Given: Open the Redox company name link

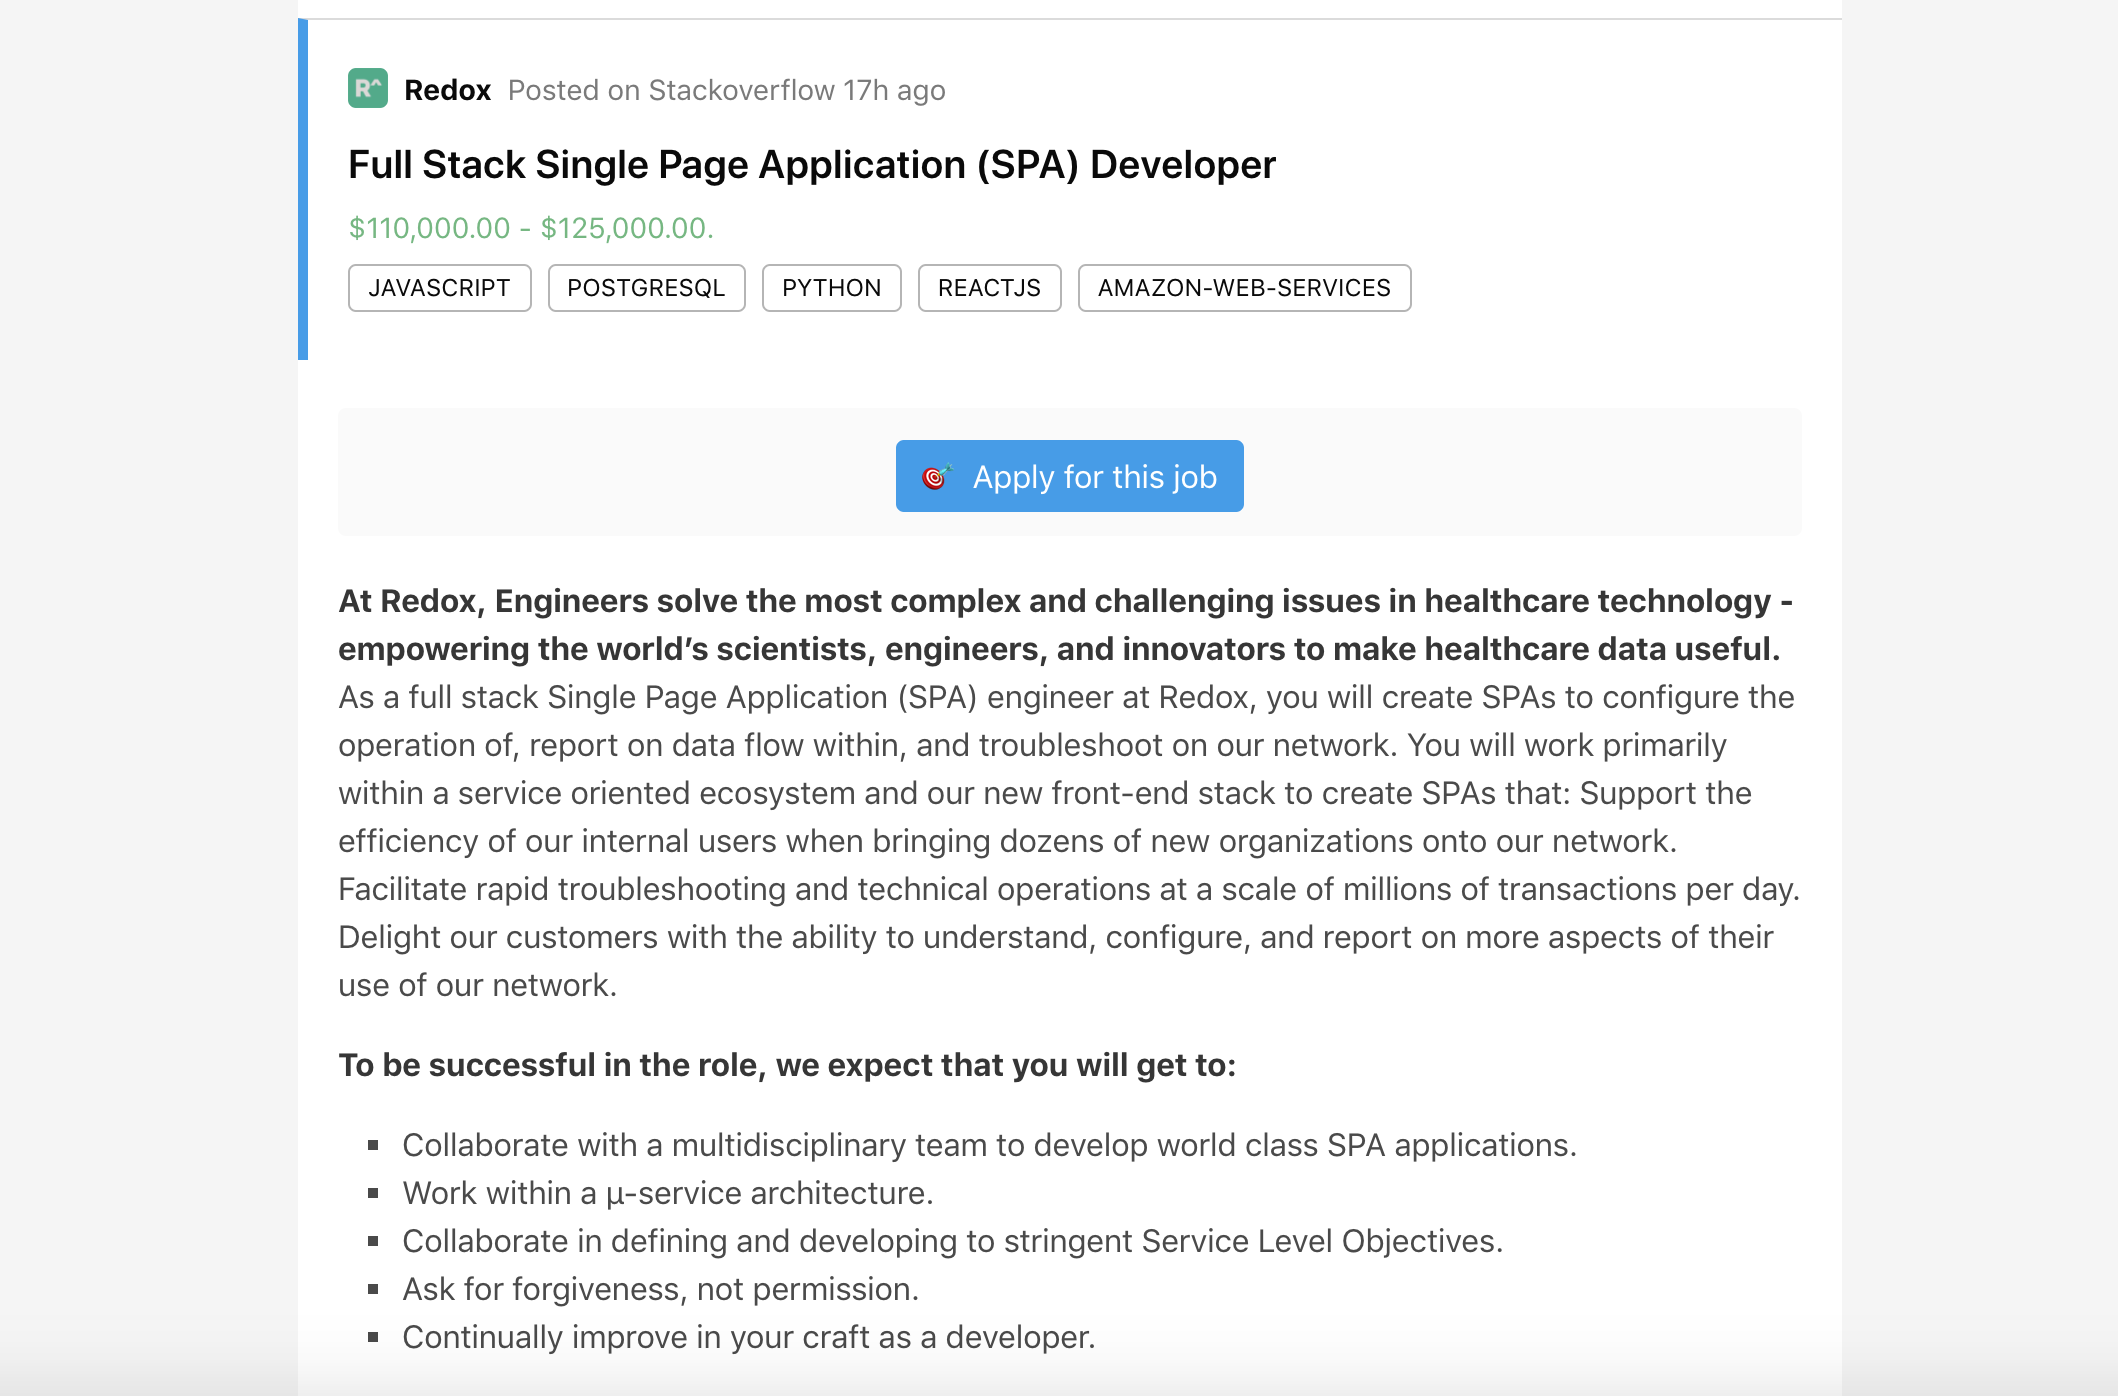Looking at the screenshot, I should coord(447,90).
